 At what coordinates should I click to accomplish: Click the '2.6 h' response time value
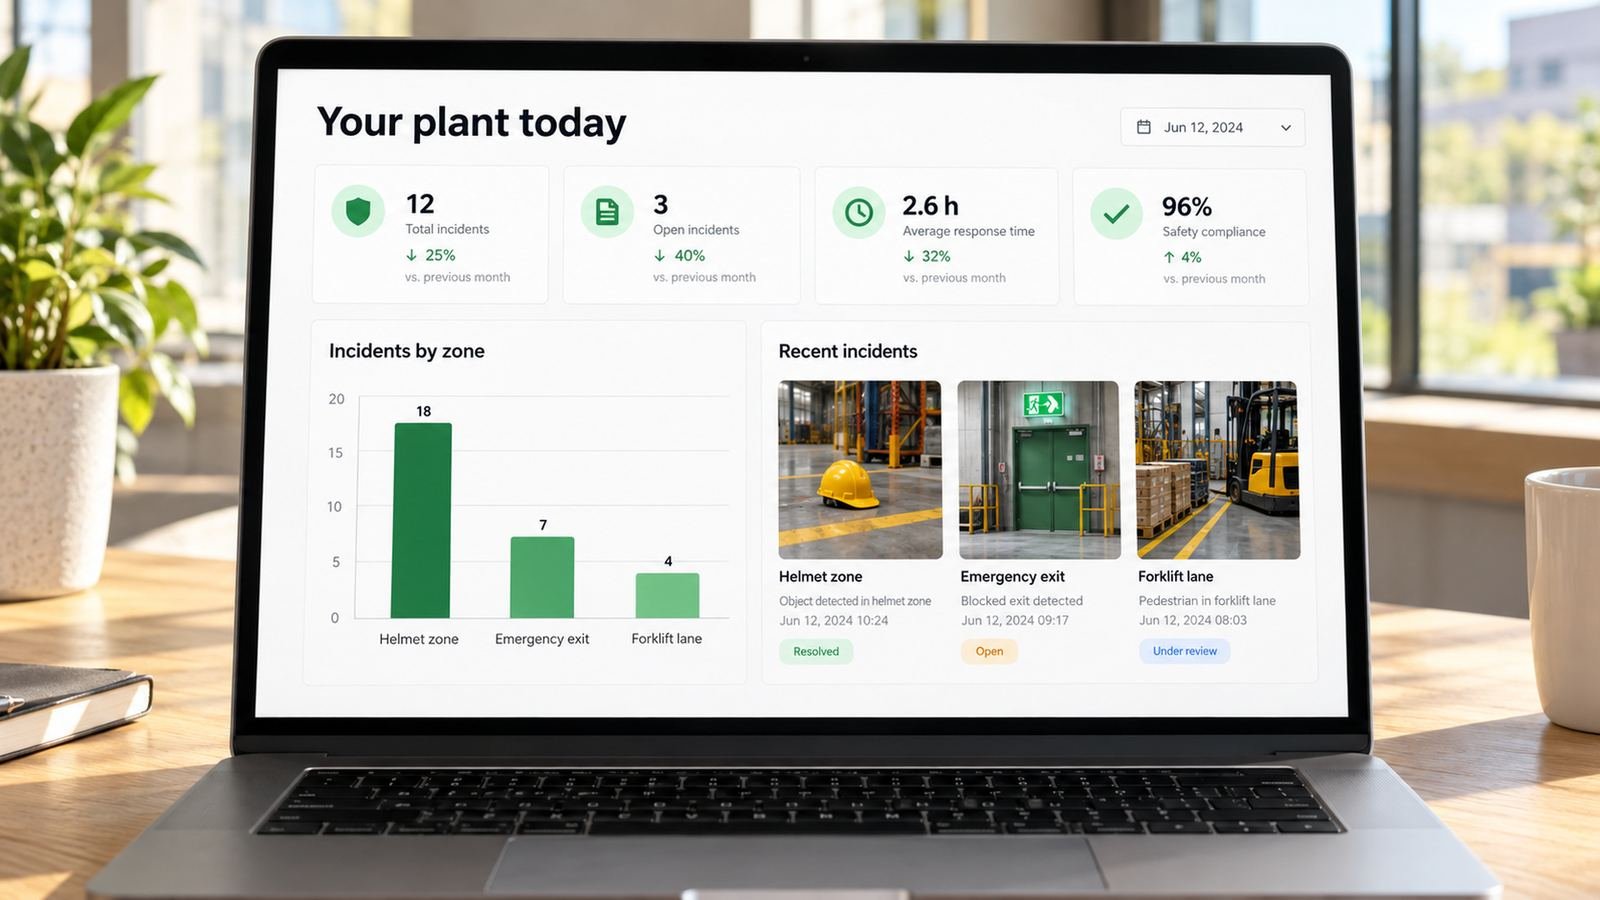pos(930,206)
